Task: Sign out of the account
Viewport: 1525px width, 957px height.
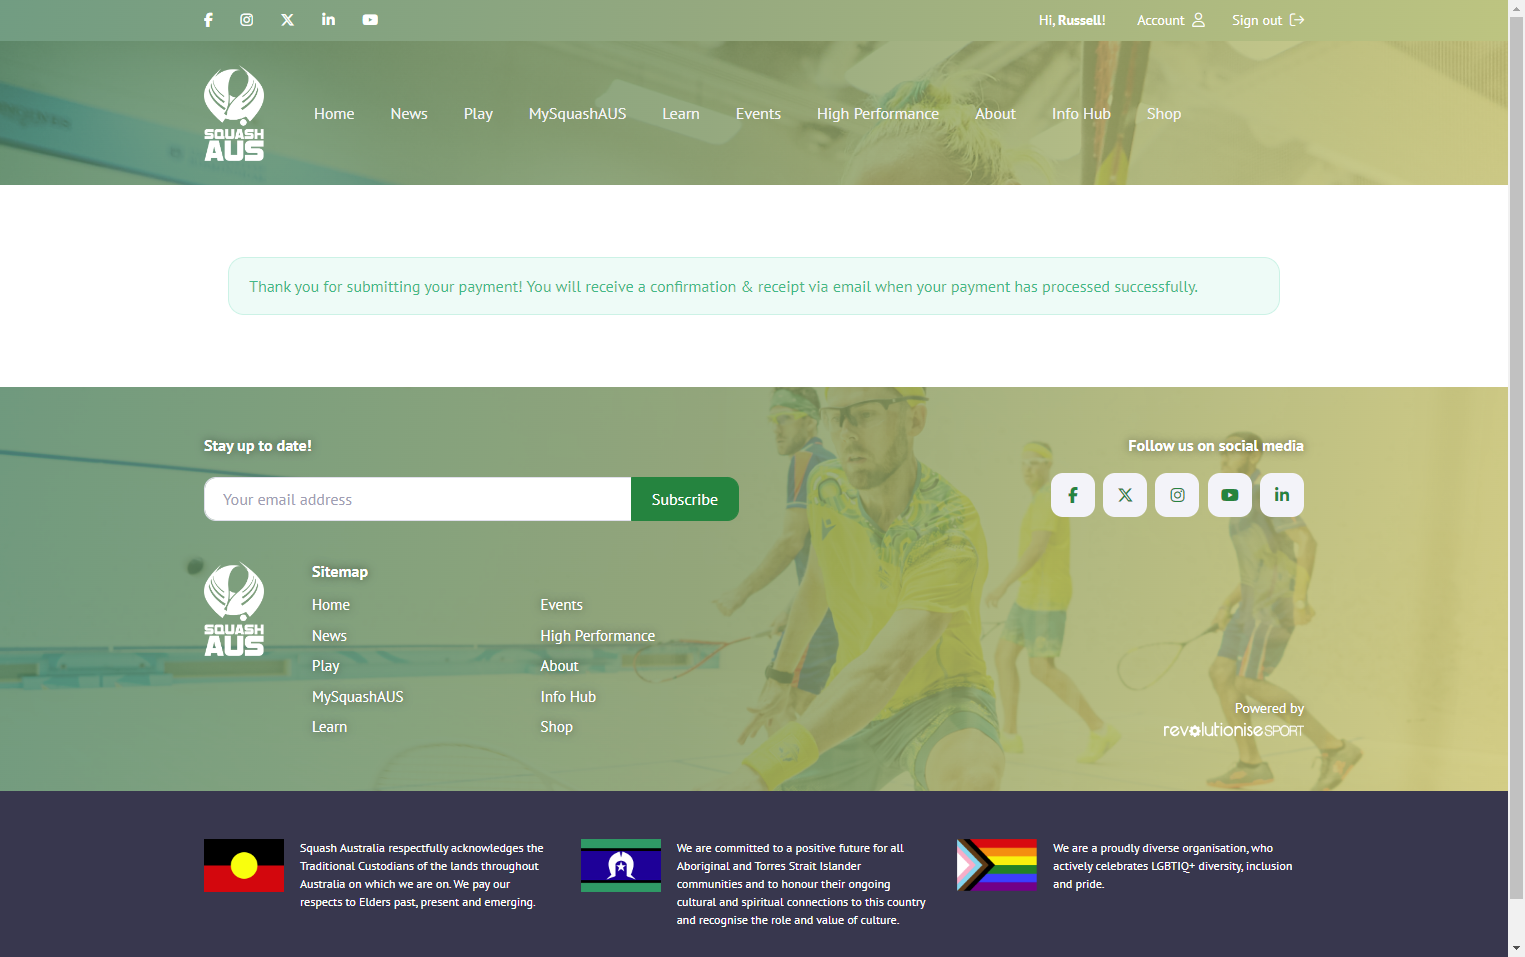Action: tap(1268, 20)
